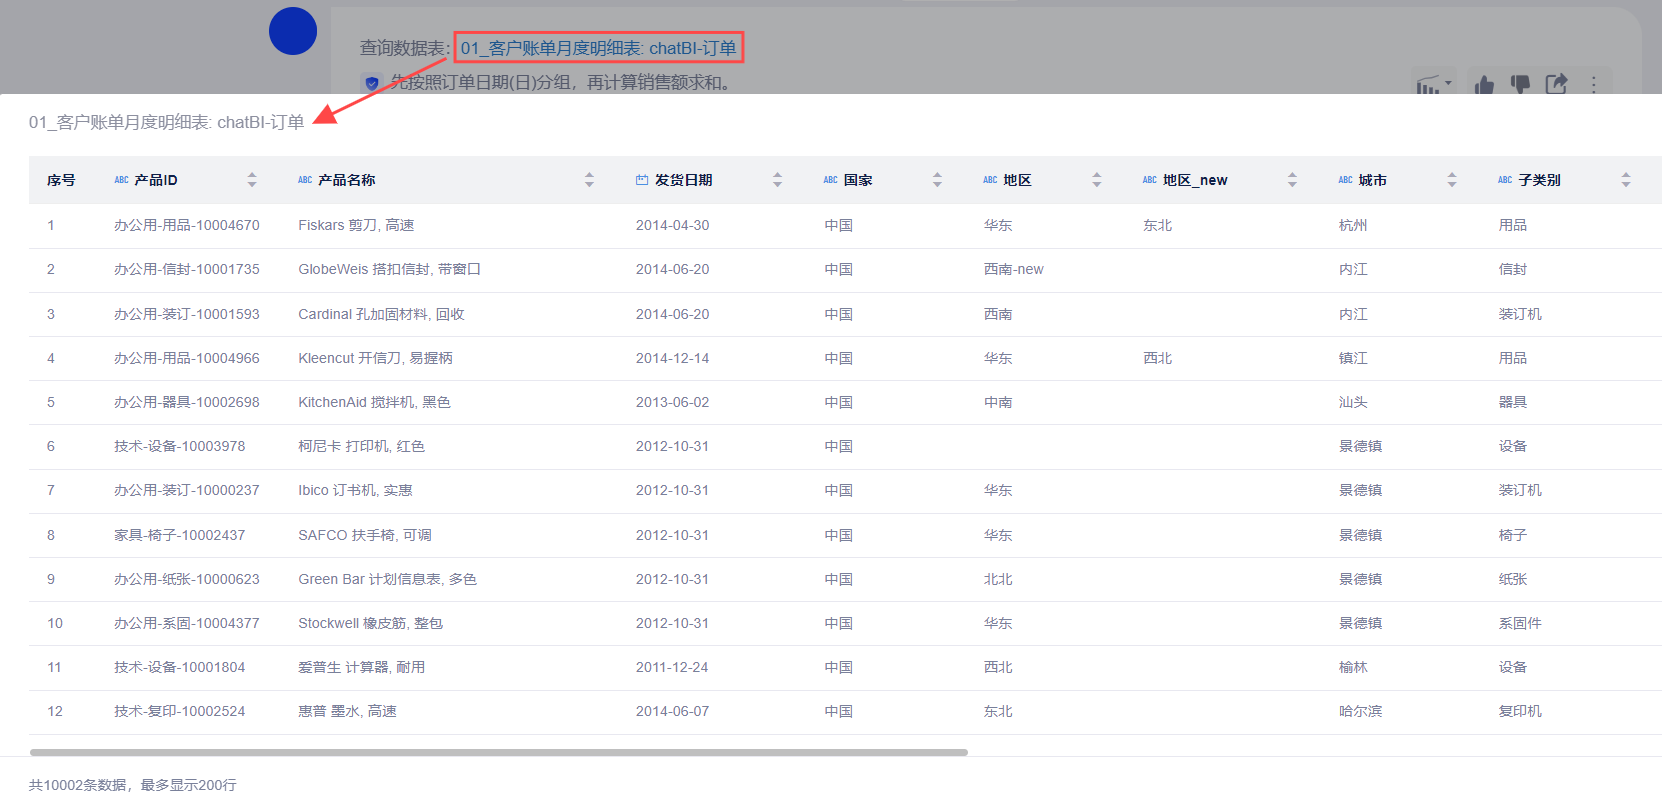
Task: Toggle sort order for 国家 column
Action: (937, 180)
